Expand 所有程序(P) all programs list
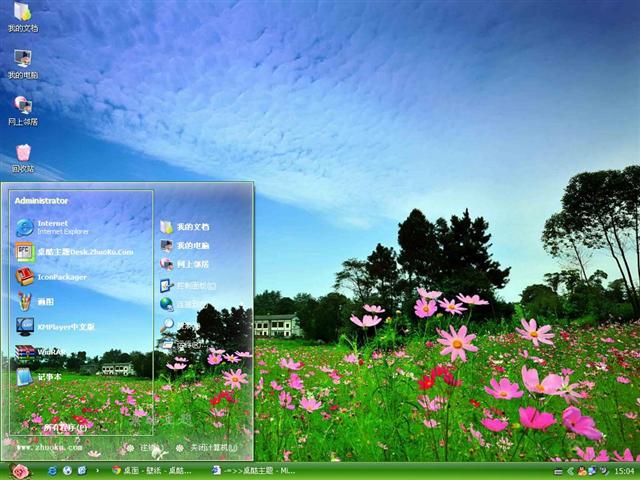640x480 pixels. pos(64,427)
